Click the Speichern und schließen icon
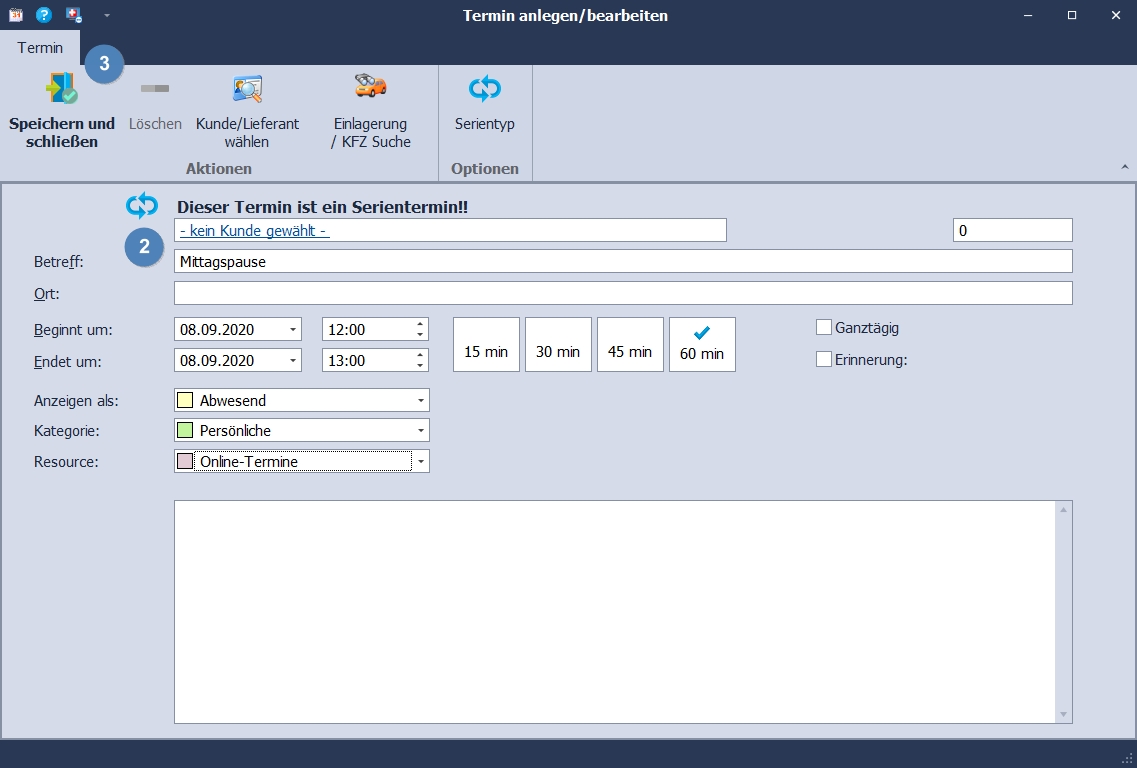The image size is (1137, 768). tap(61, 90)
